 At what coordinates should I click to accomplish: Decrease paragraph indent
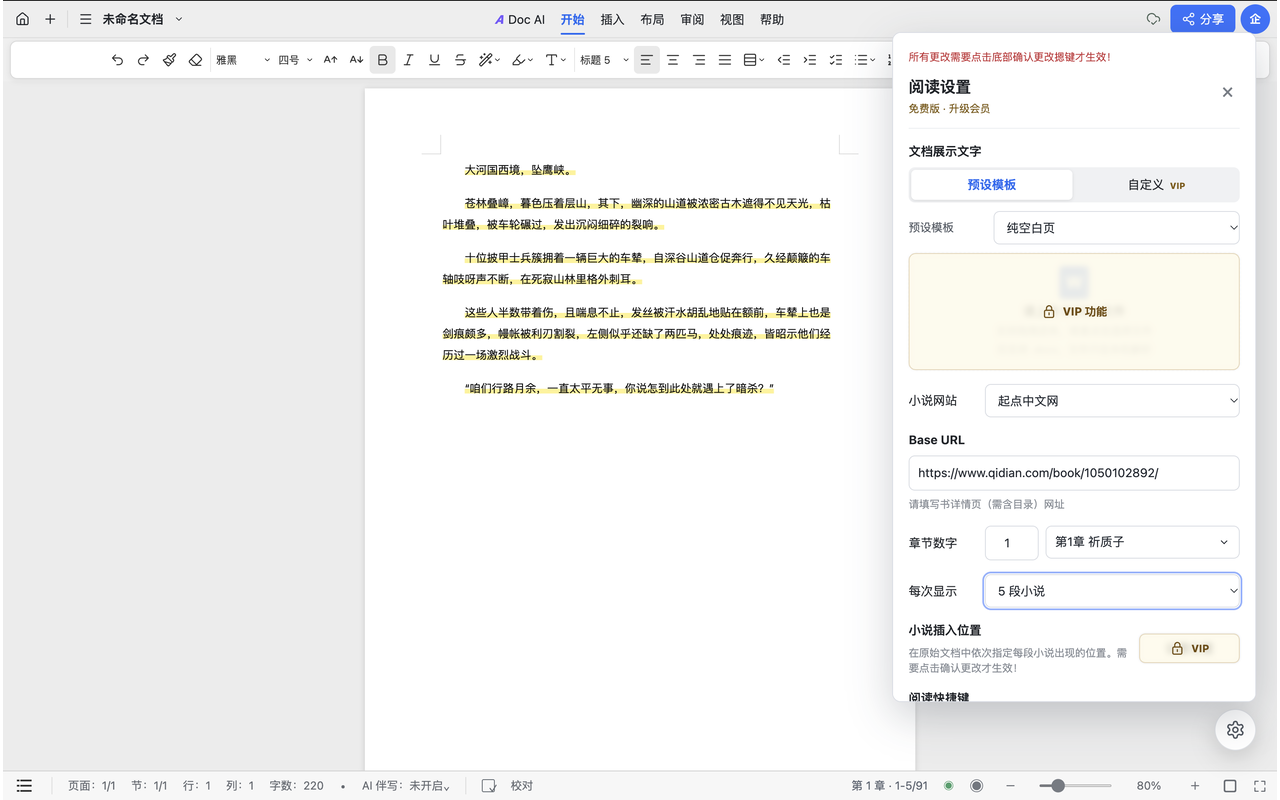(x=784, y=60)
